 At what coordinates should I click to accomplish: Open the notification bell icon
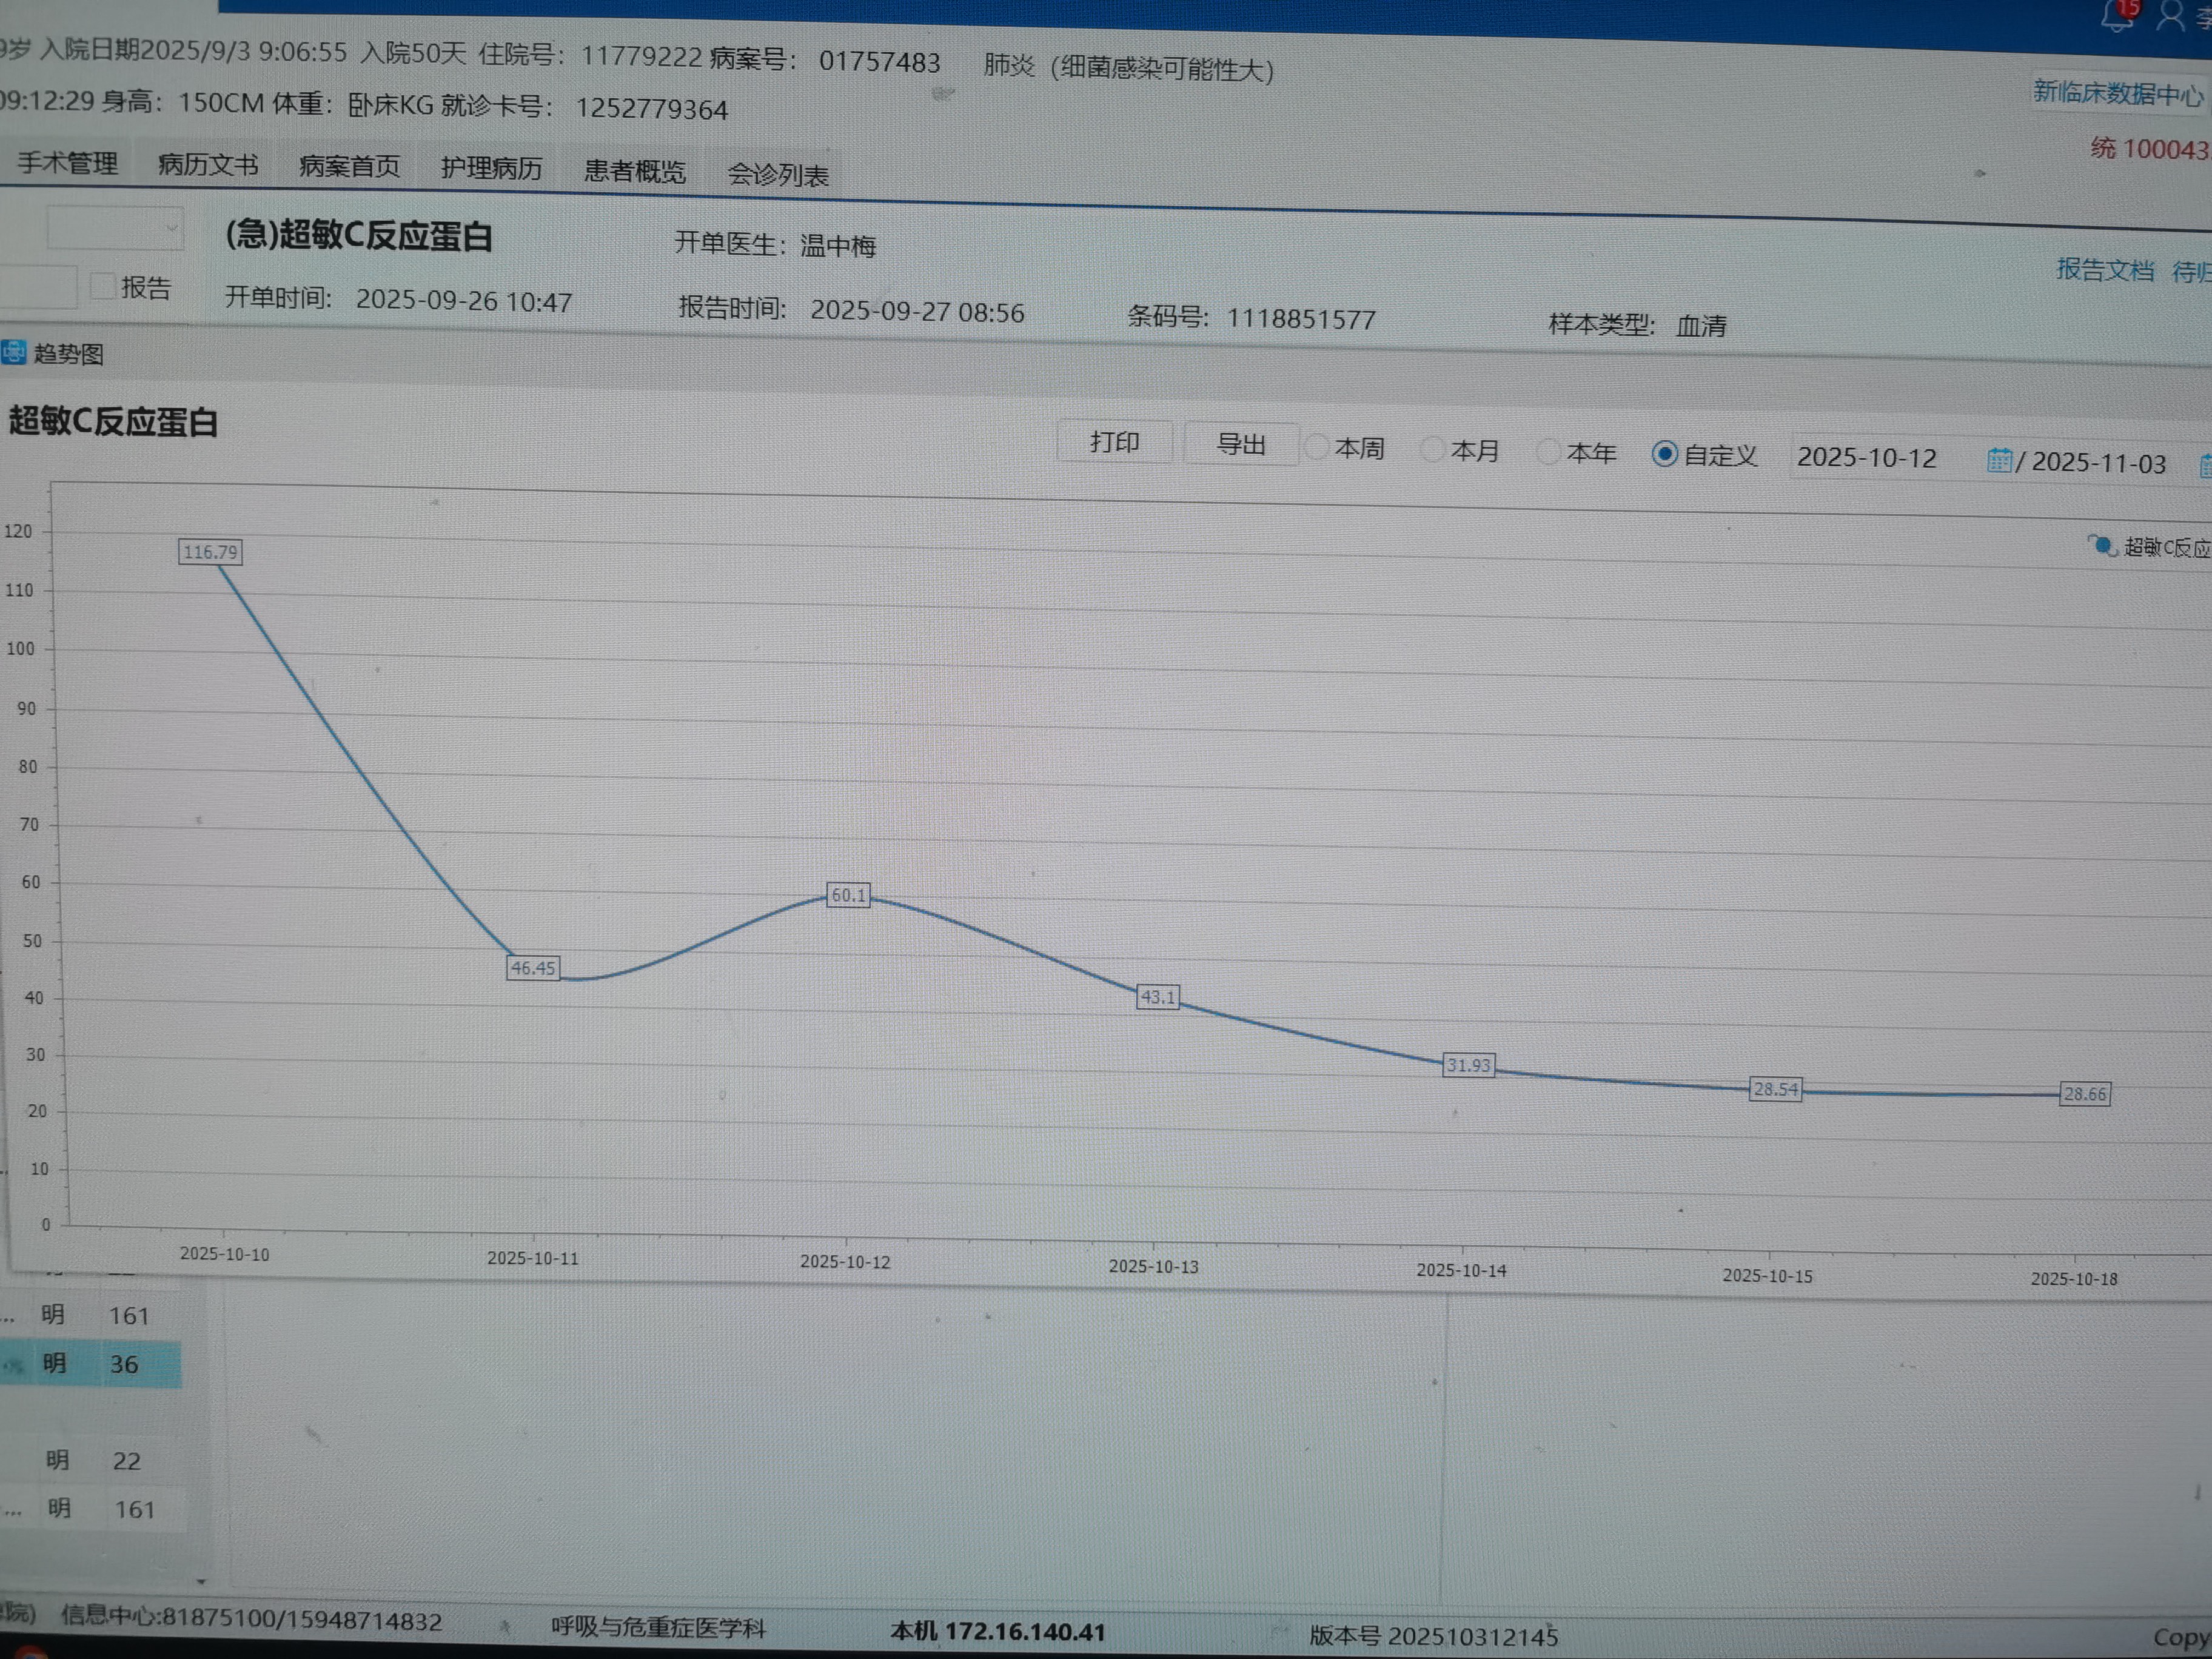(2117, 15)
